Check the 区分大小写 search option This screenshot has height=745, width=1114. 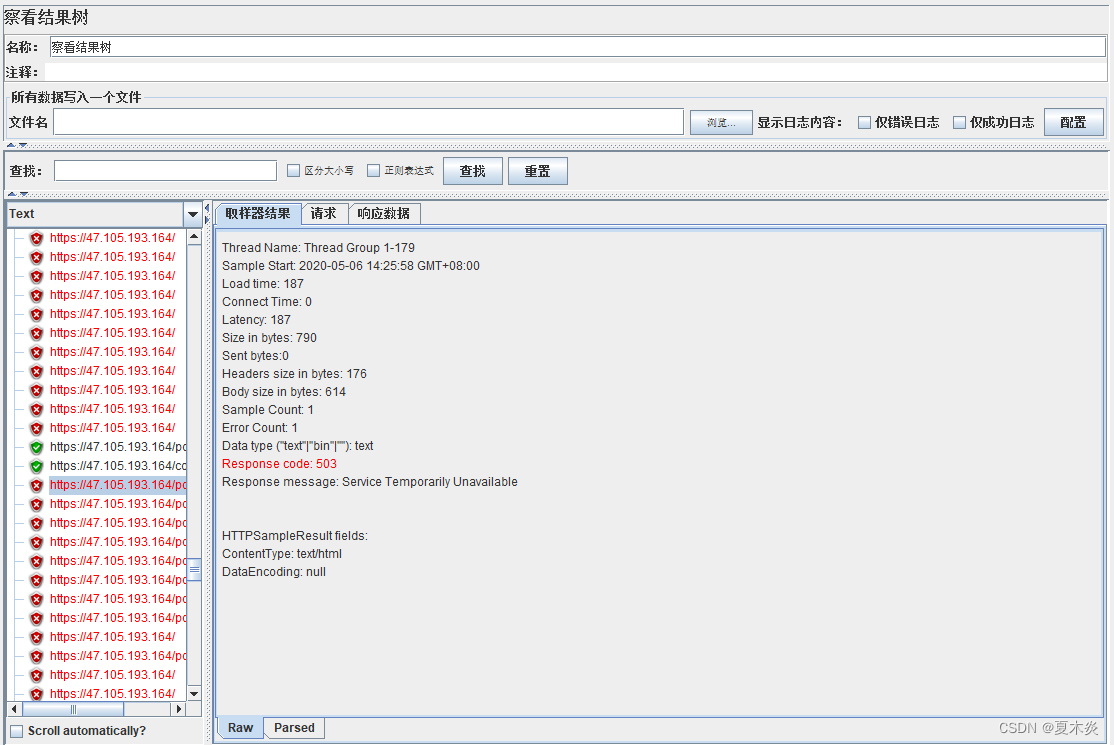[x=291, y=170]
